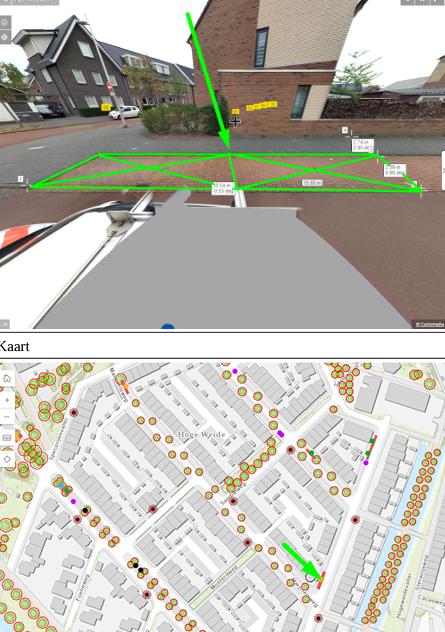Select the yellow 50 speed label
Image resolution: width=445 pixels, height=632 pixels.
pos(106,107)
